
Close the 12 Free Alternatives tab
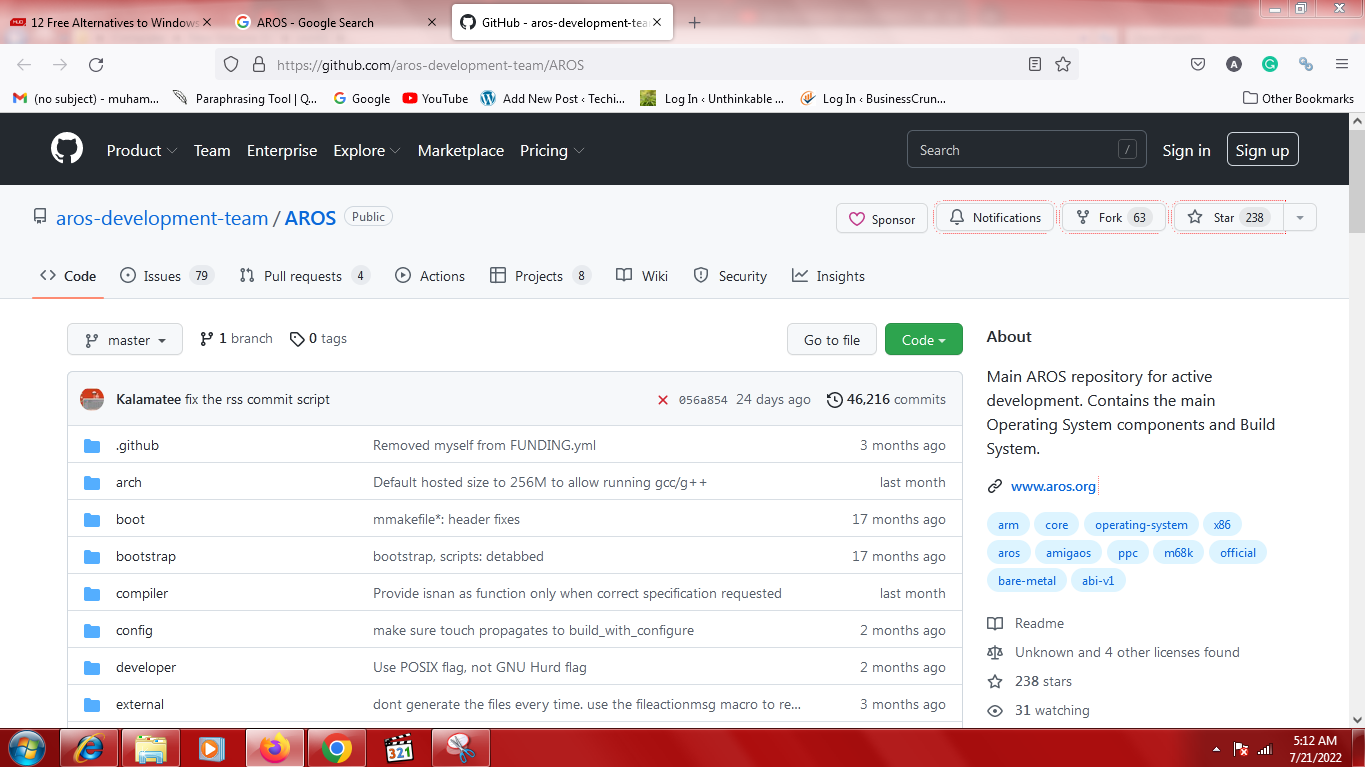point(207,22)
